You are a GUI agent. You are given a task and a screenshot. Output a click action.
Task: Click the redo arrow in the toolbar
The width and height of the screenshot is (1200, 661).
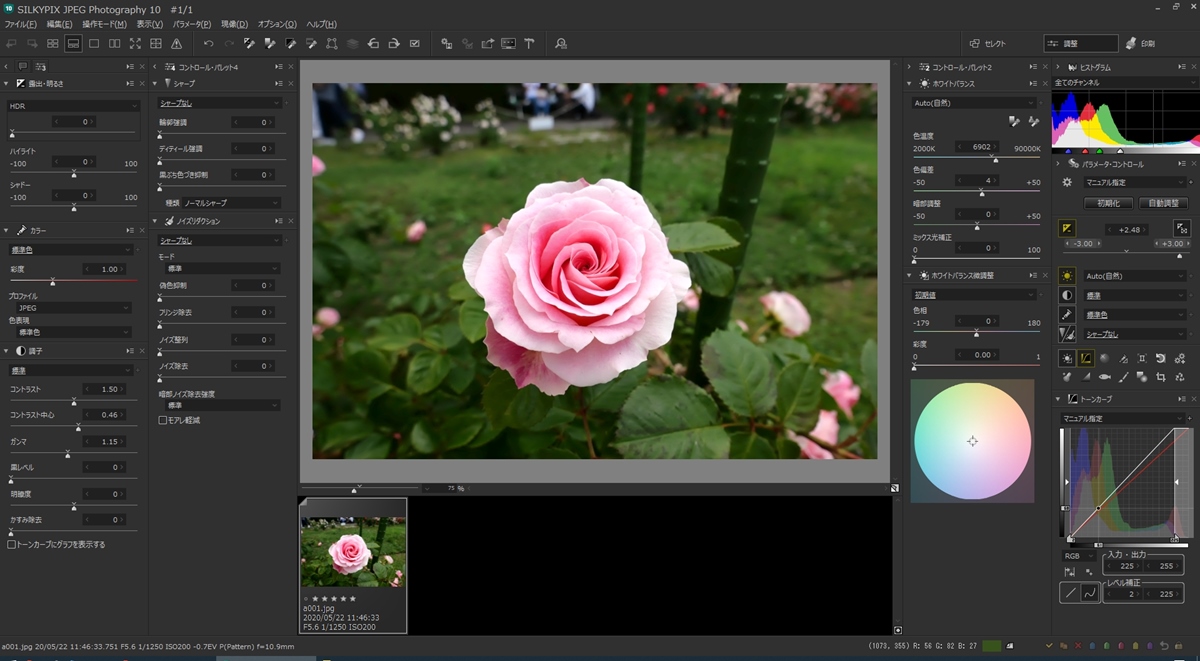click(x=229, y=43)
